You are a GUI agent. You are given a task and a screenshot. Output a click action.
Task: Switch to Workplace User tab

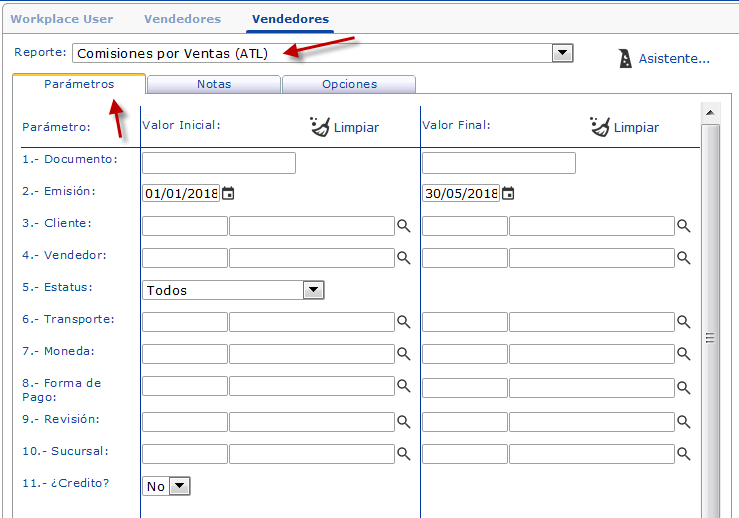point(62,19)
